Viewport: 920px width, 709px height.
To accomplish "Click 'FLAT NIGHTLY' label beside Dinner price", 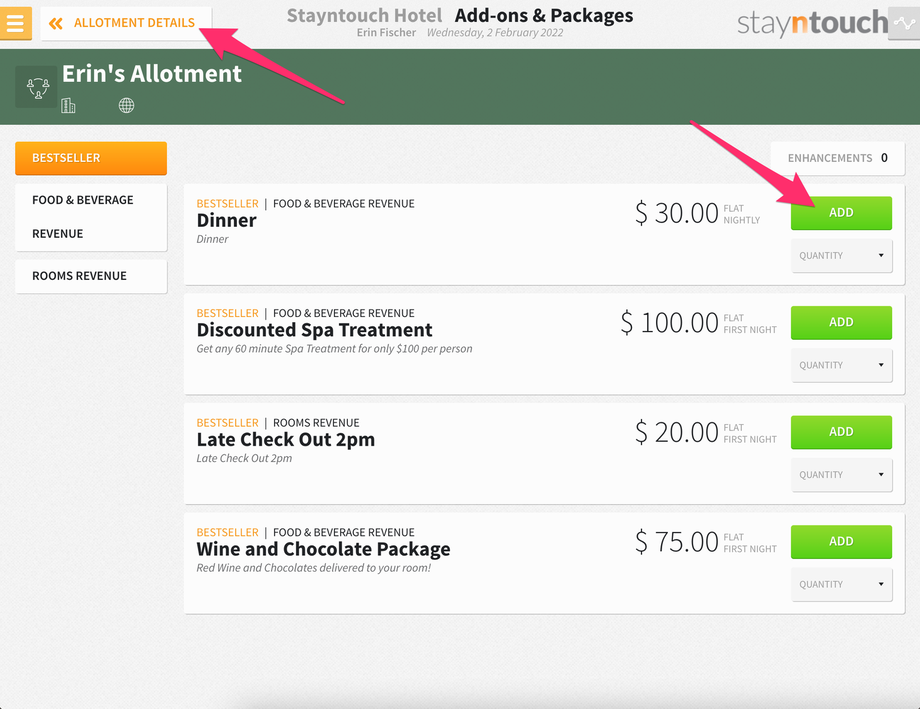I will tap(742, 214).
